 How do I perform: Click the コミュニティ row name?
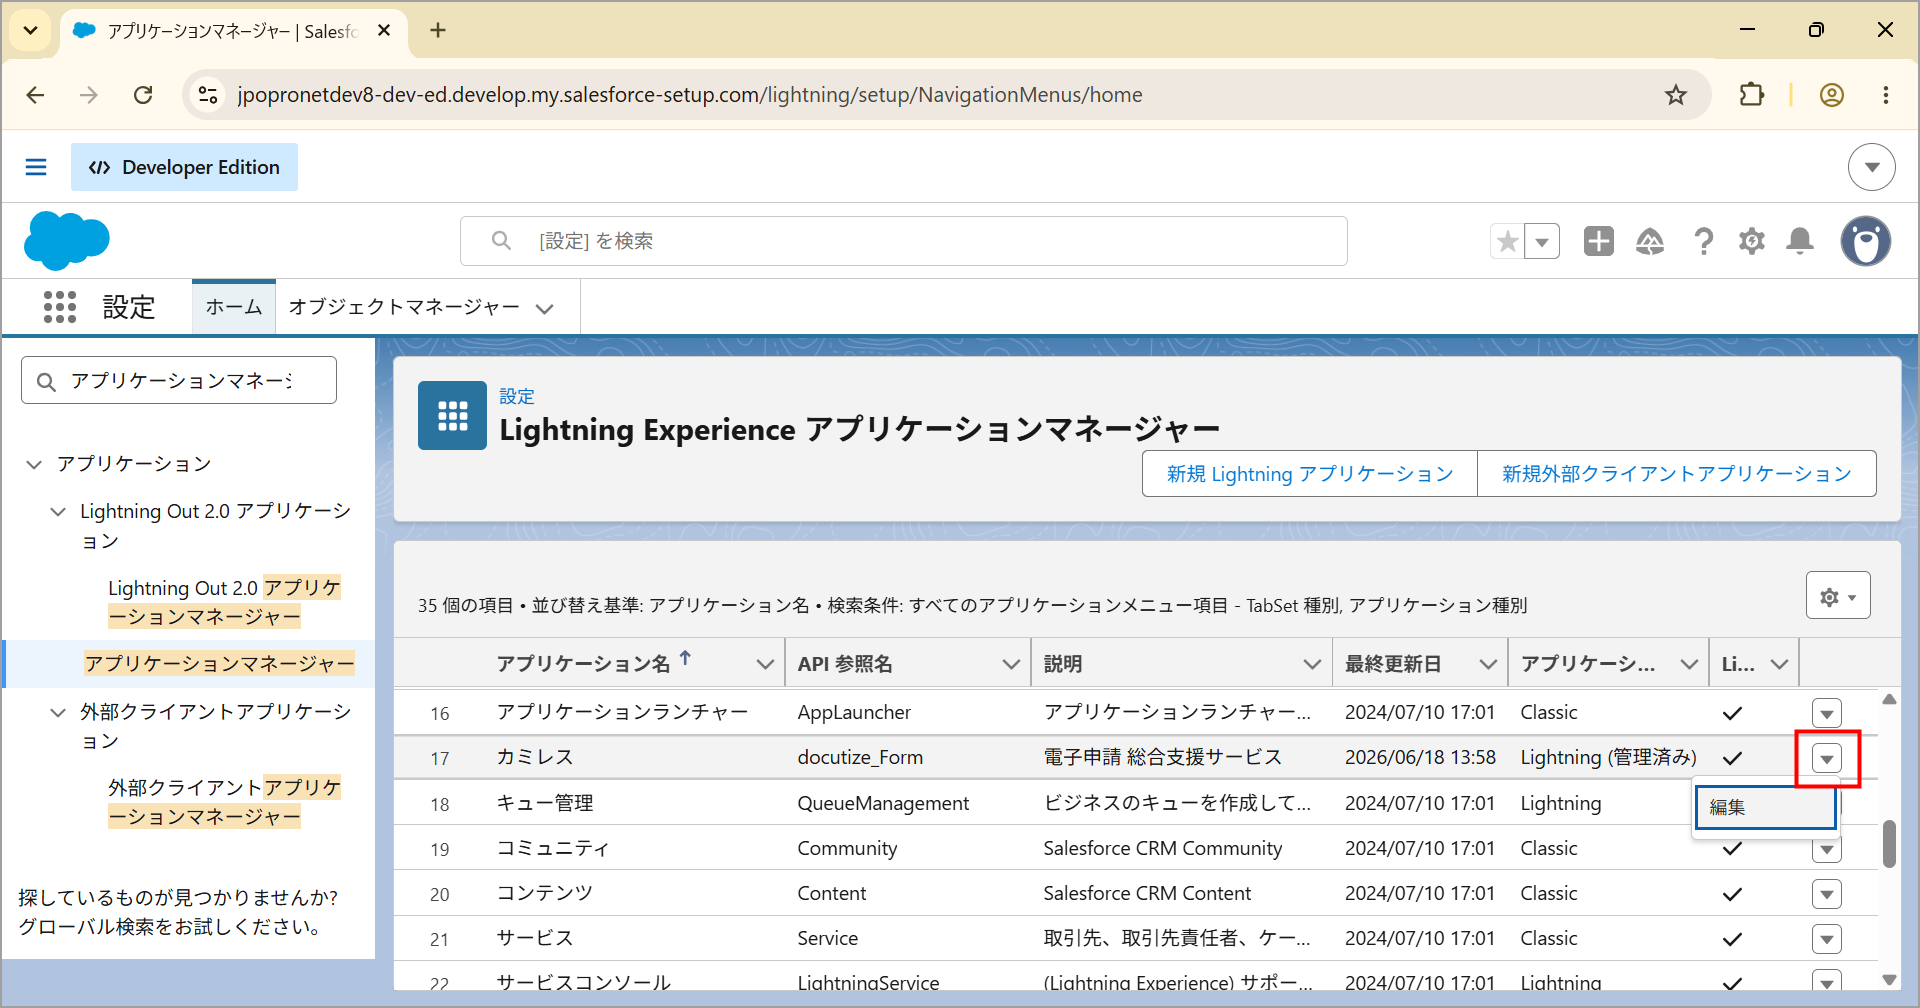[553, 848]
